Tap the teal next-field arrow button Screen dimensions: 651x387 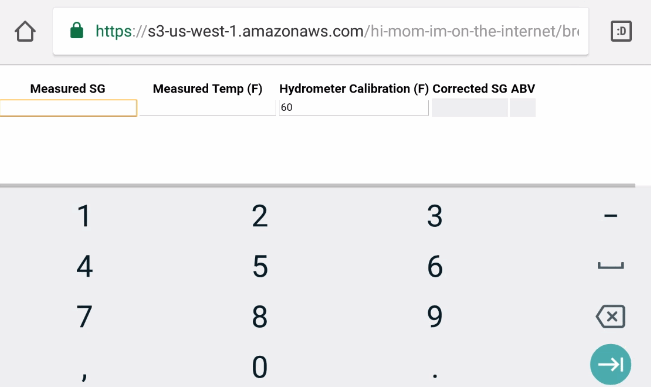[x=610, y=364]
